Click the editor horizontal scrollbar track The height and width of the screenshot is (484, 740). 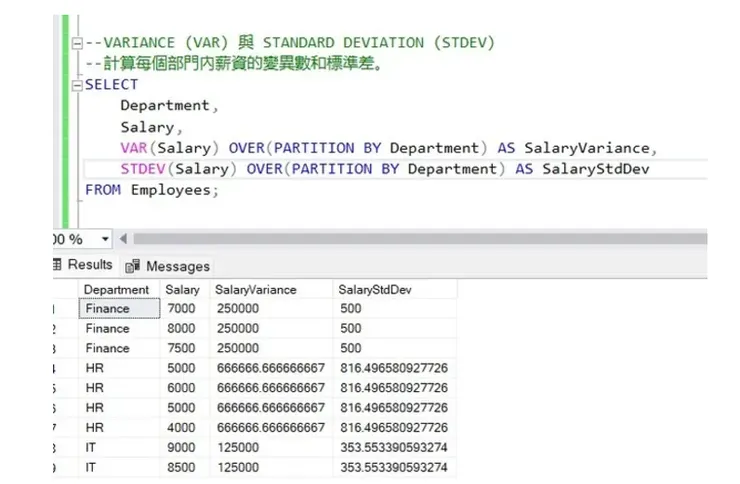[x=420, y=239]
